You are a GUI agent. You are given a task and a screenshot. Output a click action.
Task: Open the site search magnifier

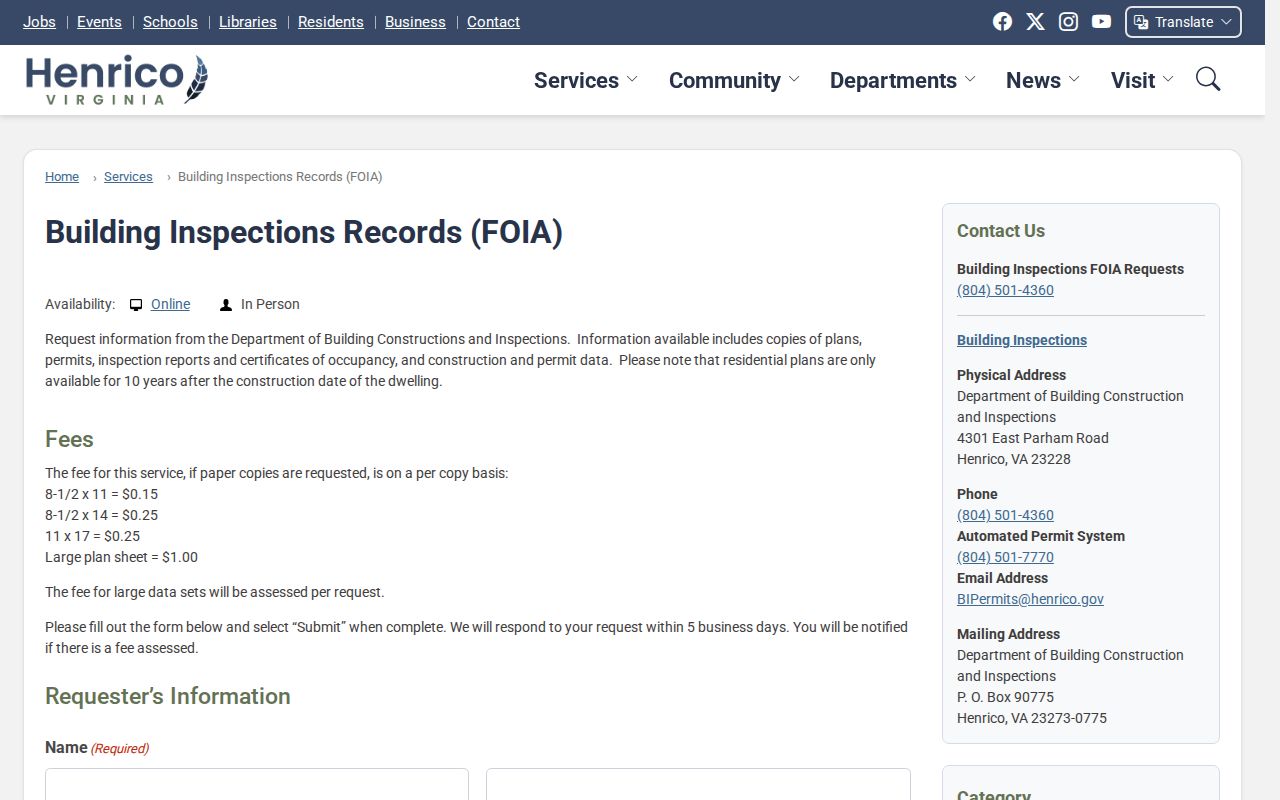[x=1208, y=80]
